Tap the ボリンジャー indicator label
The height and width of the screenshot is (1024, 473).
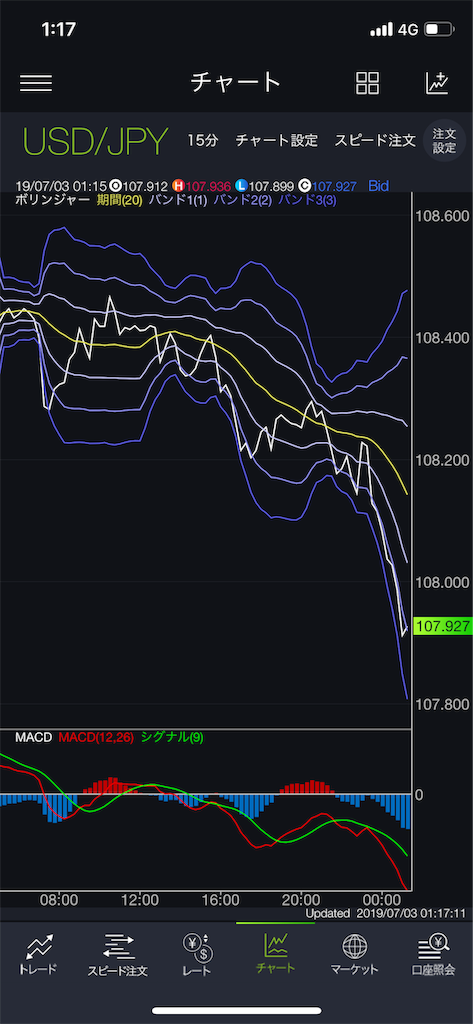52,200
